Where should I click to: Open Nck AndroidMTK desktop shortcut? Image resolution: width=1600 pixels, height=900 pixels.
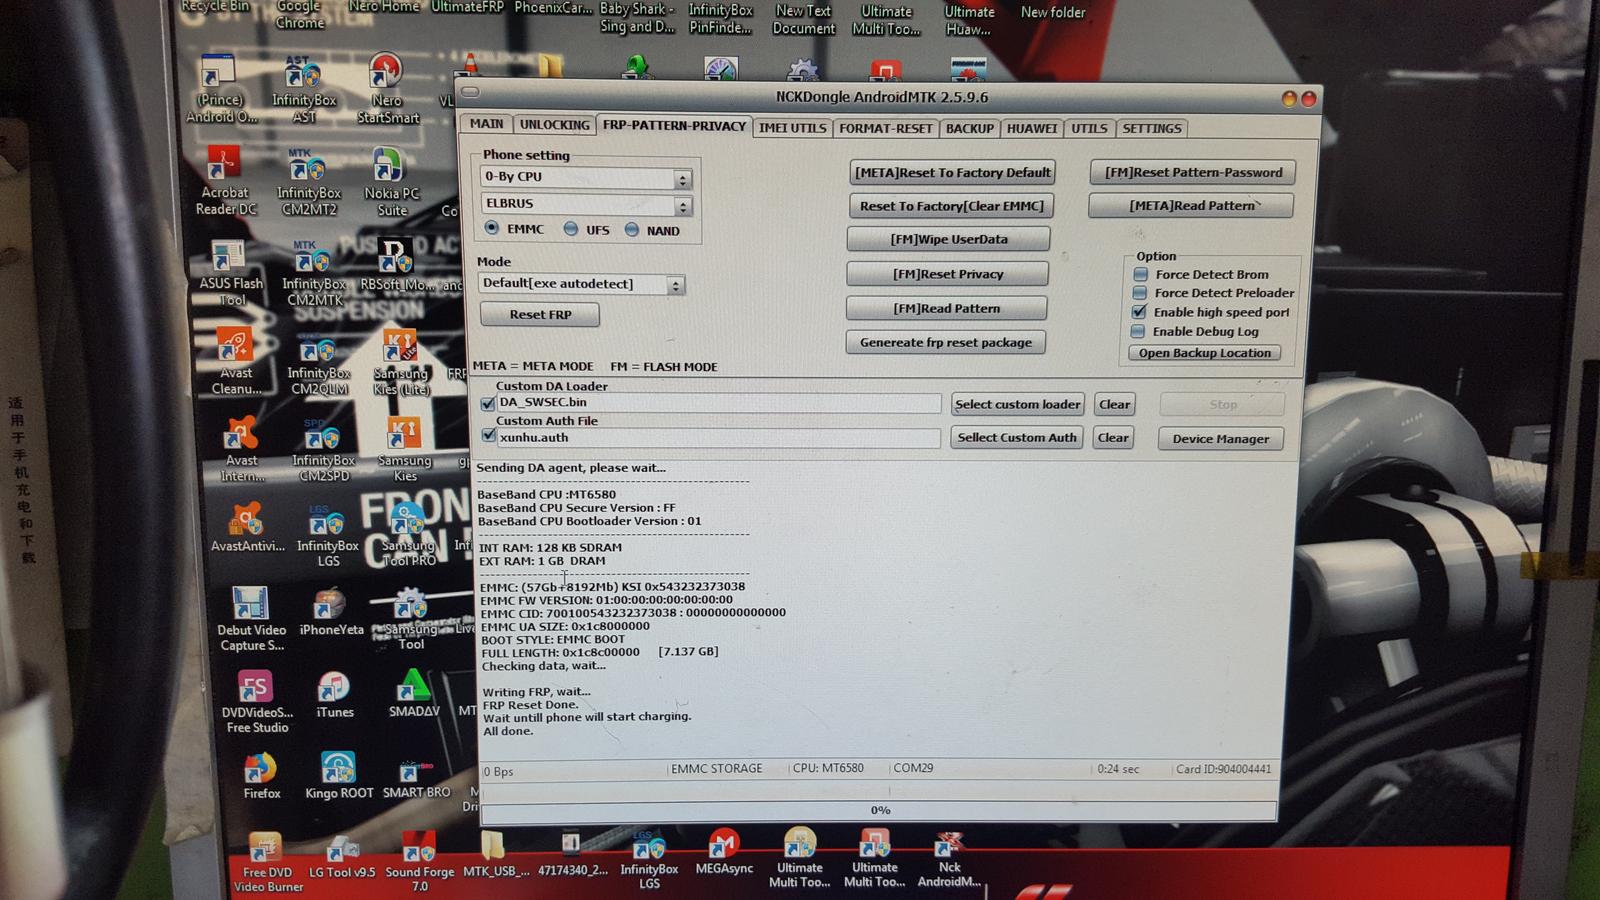[x=949, y=859]
